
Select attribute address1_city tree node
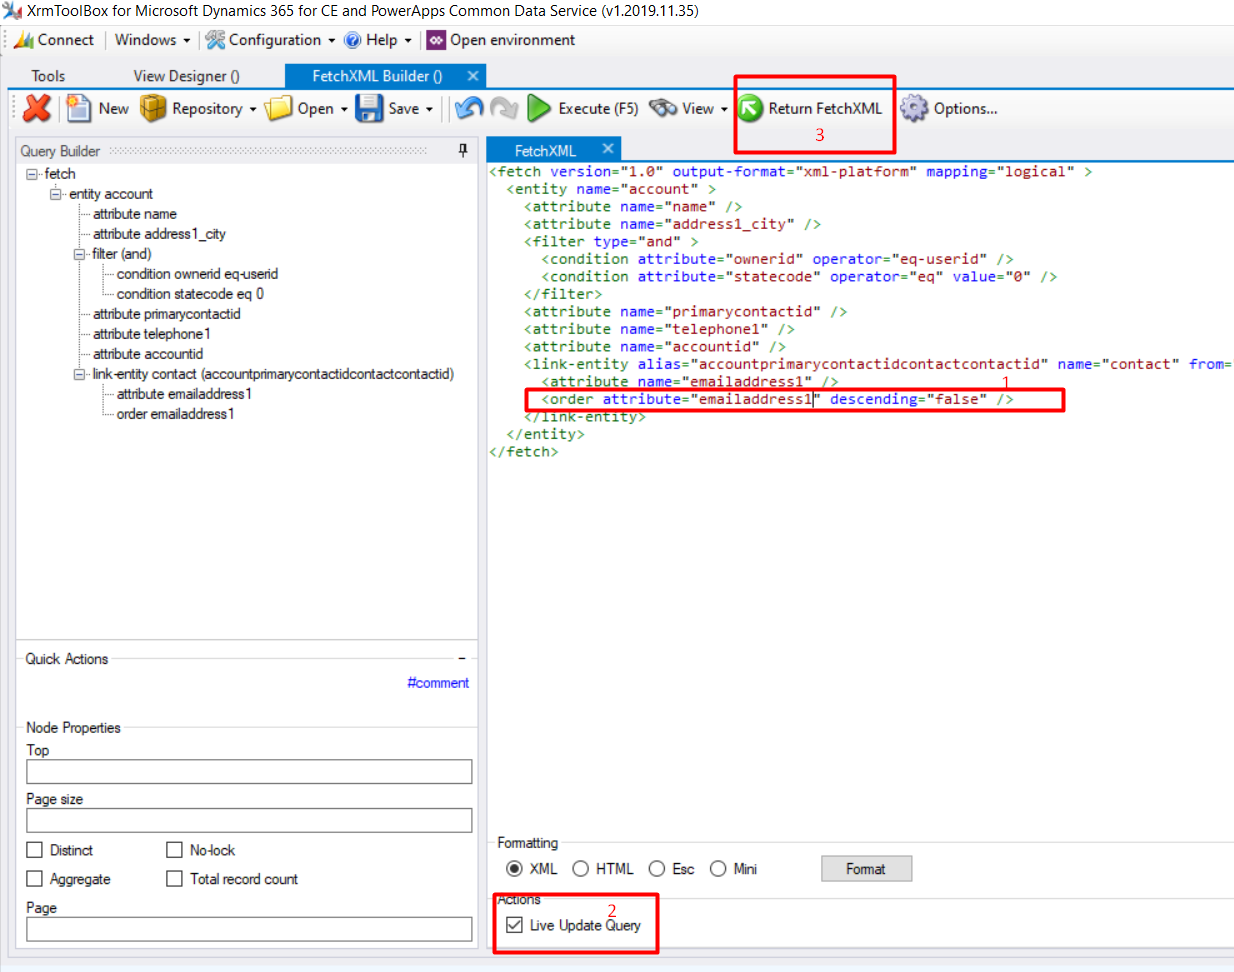click(x=159, y=234)
